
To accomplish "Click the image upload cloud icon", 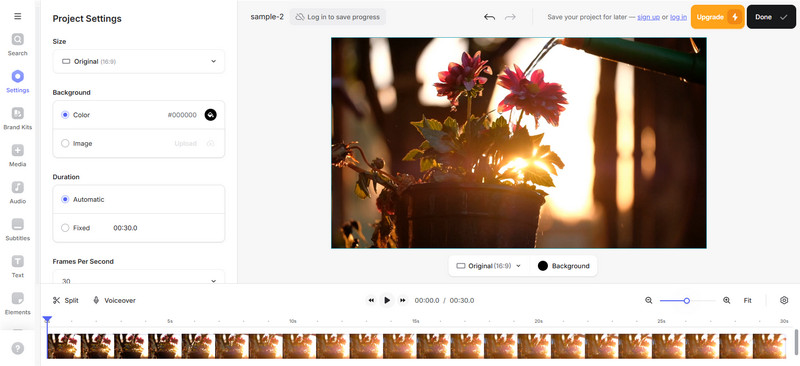I will tap(210, 143).
